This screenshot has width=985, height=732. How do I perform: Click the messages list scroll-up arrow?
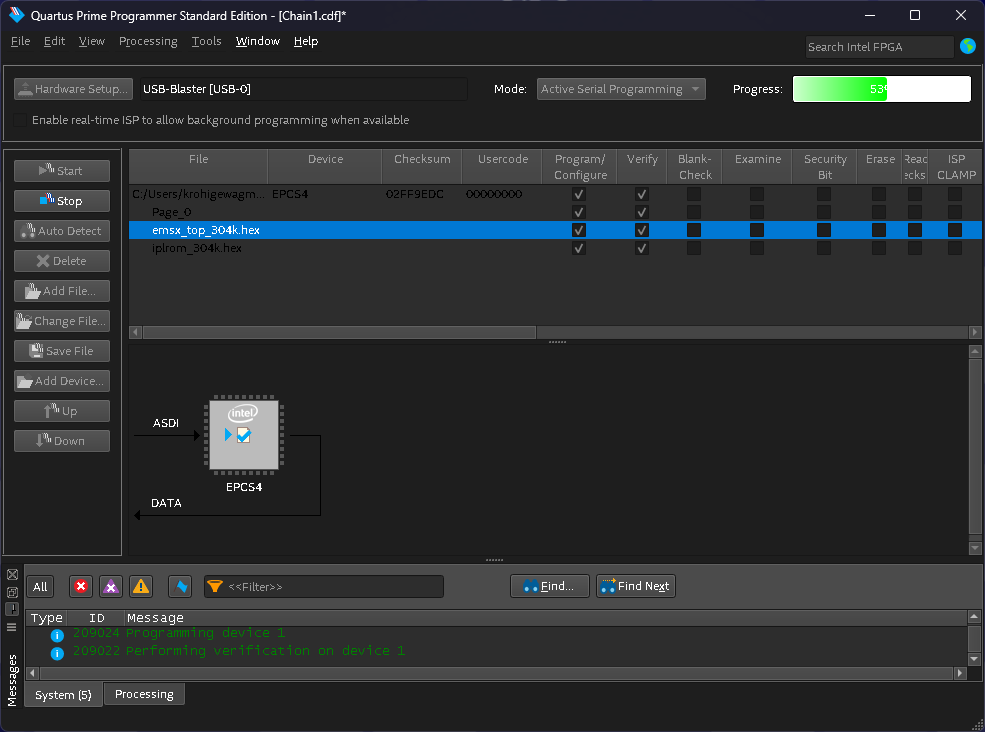coord(974,616)
